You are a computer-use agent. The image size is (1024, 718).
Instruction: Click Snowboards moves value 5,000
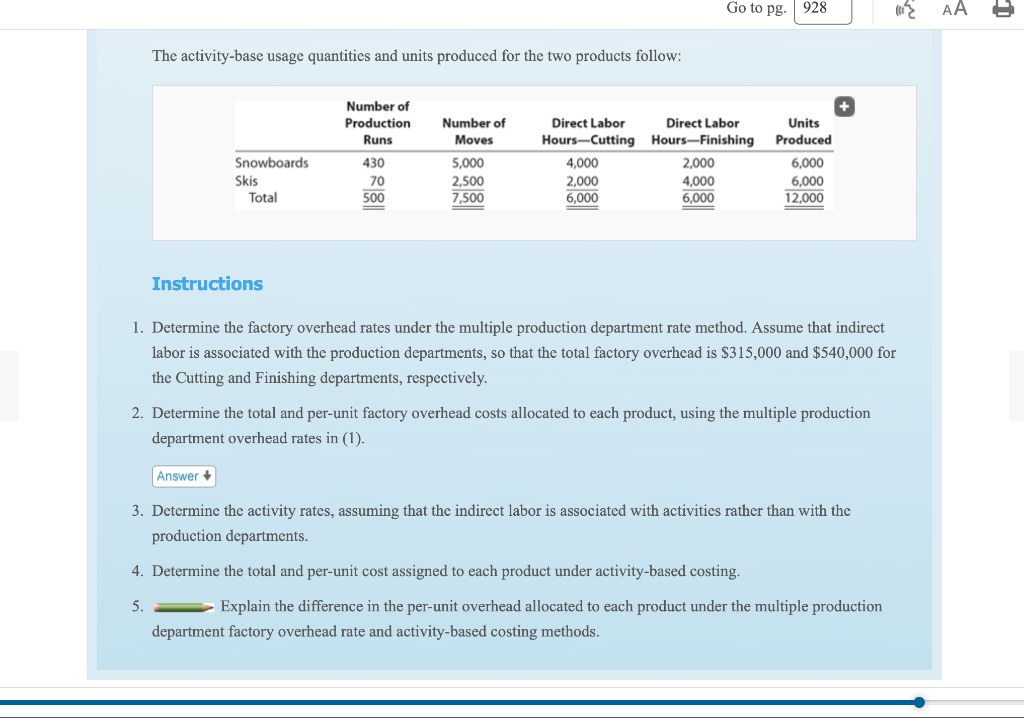click(x=468, y=163)
